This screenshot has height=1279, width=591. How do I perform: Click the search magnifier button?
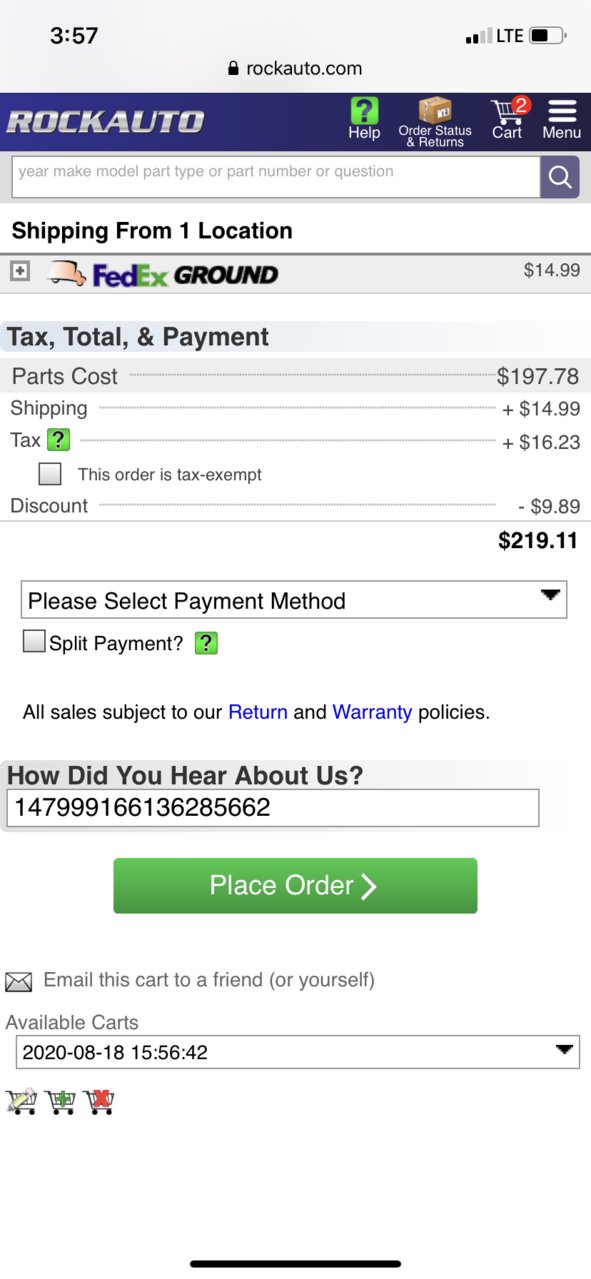tap(560, 178)
